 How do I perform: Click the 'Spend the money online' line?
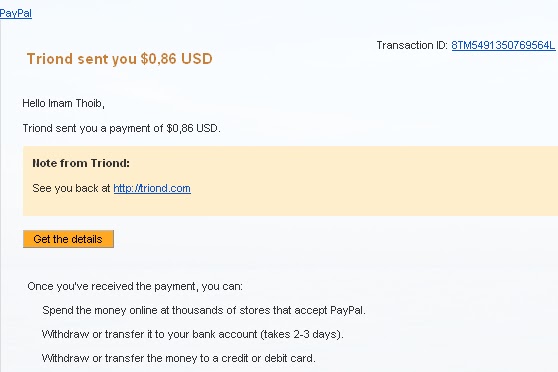click(204, 310)
